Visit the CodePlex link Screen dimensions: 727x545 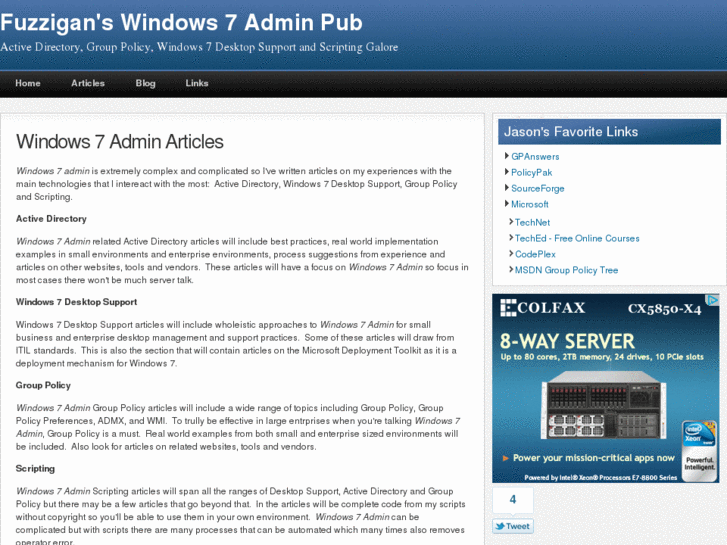click(x=535, y=254)
